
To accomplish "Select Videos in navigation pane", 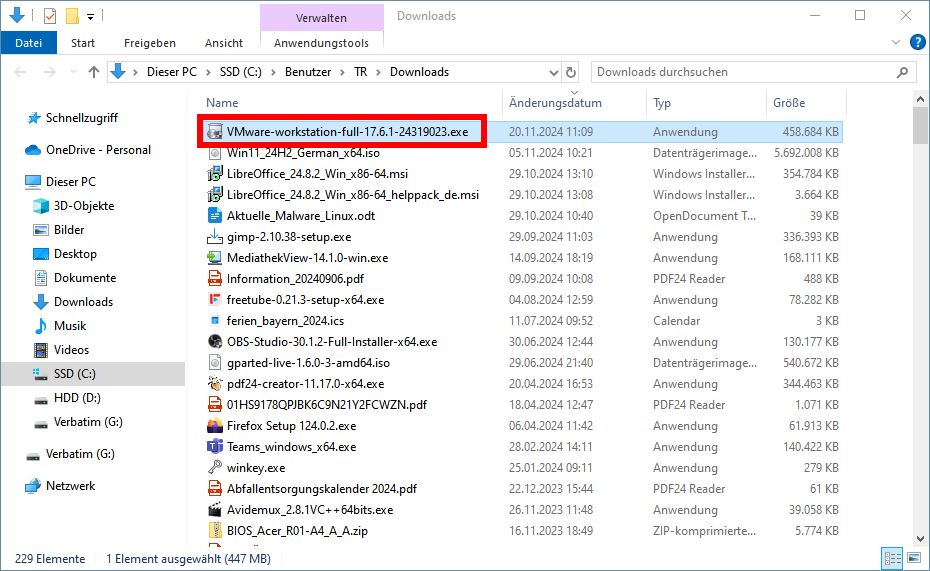I will (x=71, y=350).
